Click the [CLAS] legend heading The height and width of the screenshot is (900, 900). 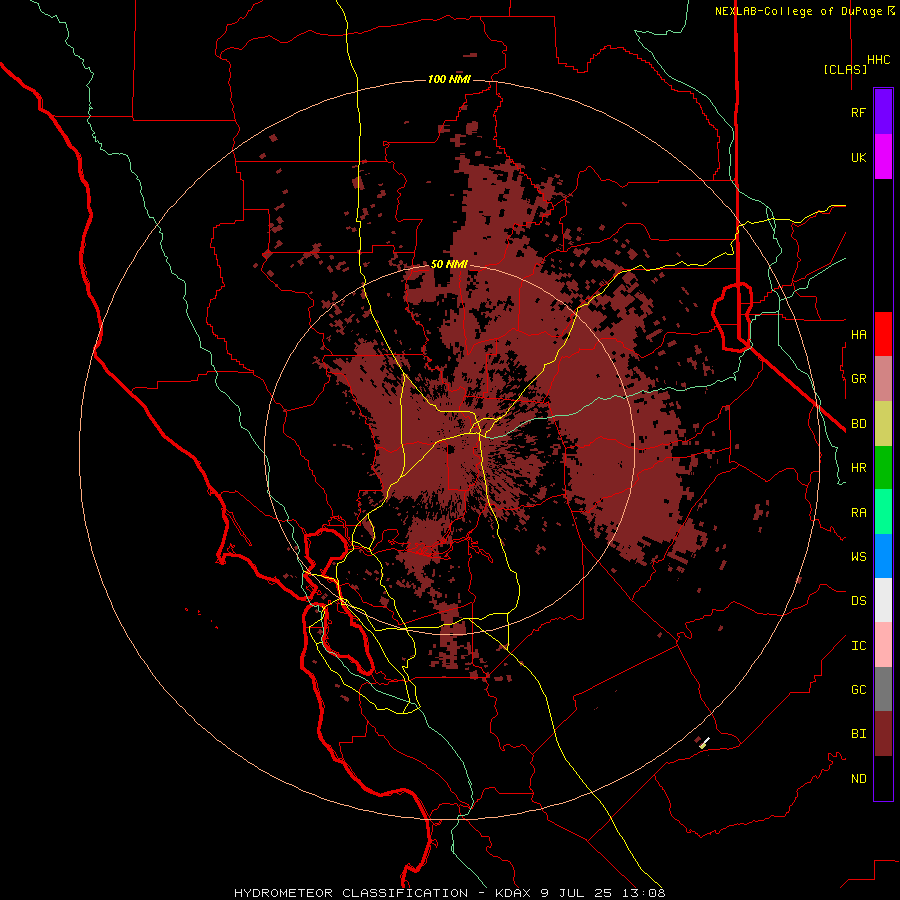click(x=845, y=69)
